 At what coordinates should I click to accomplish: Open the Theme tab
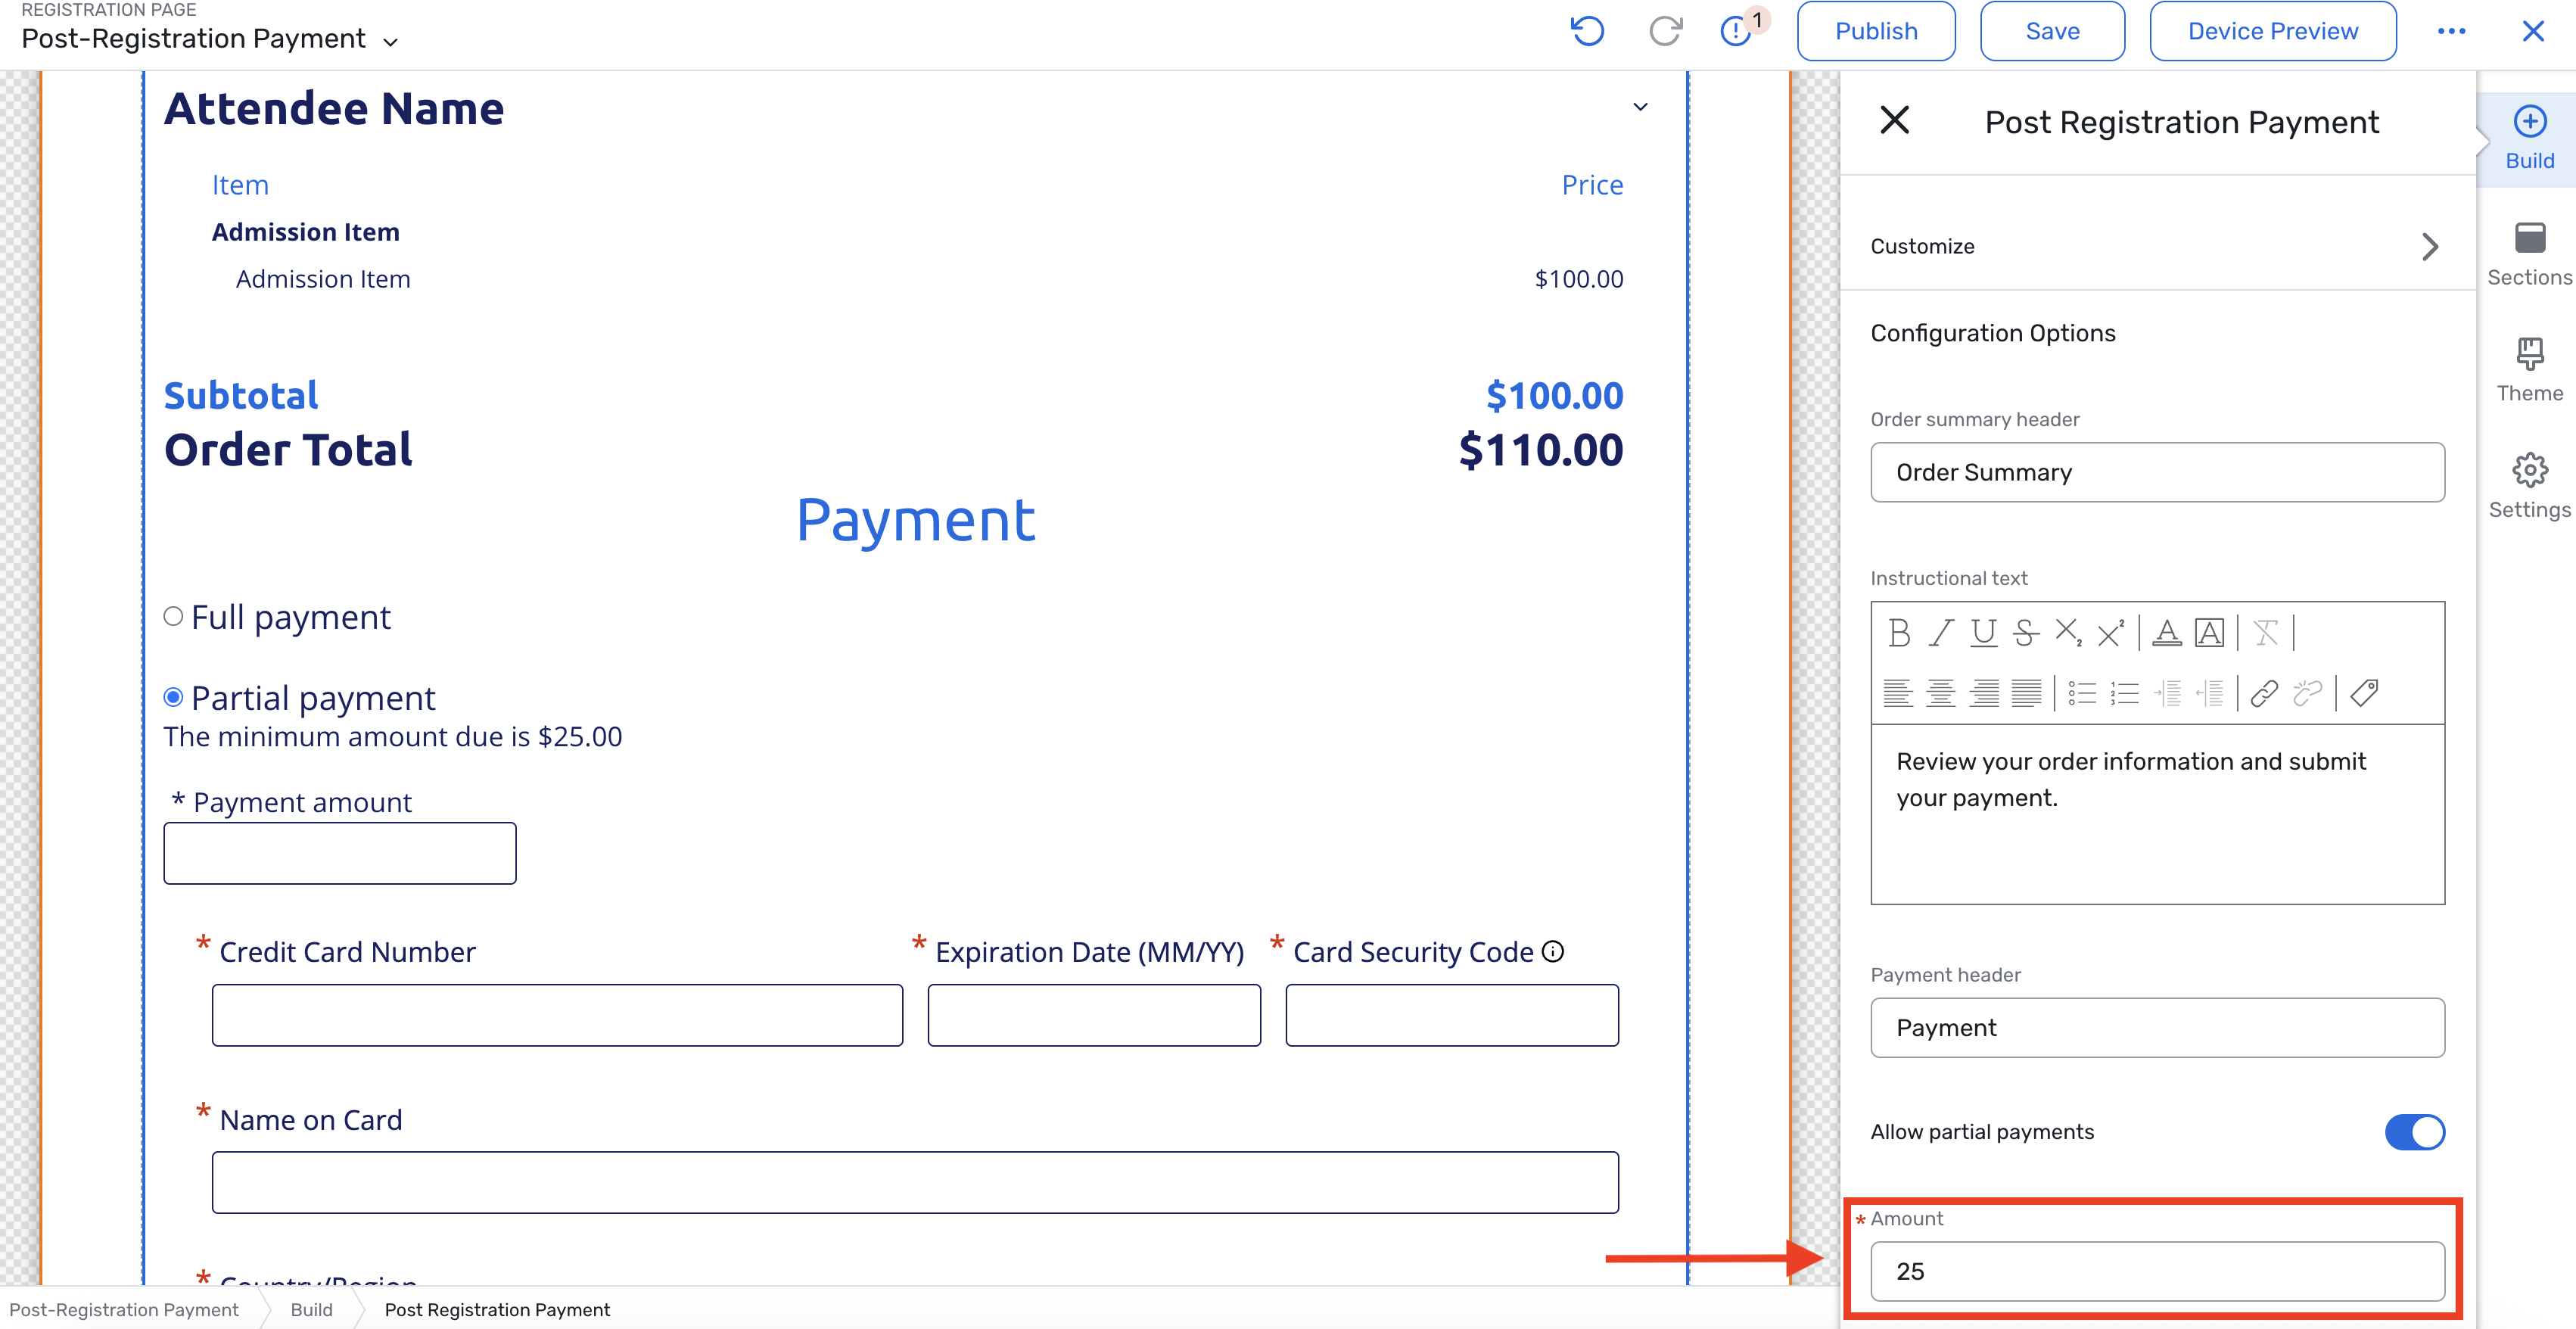[2529, 370]
